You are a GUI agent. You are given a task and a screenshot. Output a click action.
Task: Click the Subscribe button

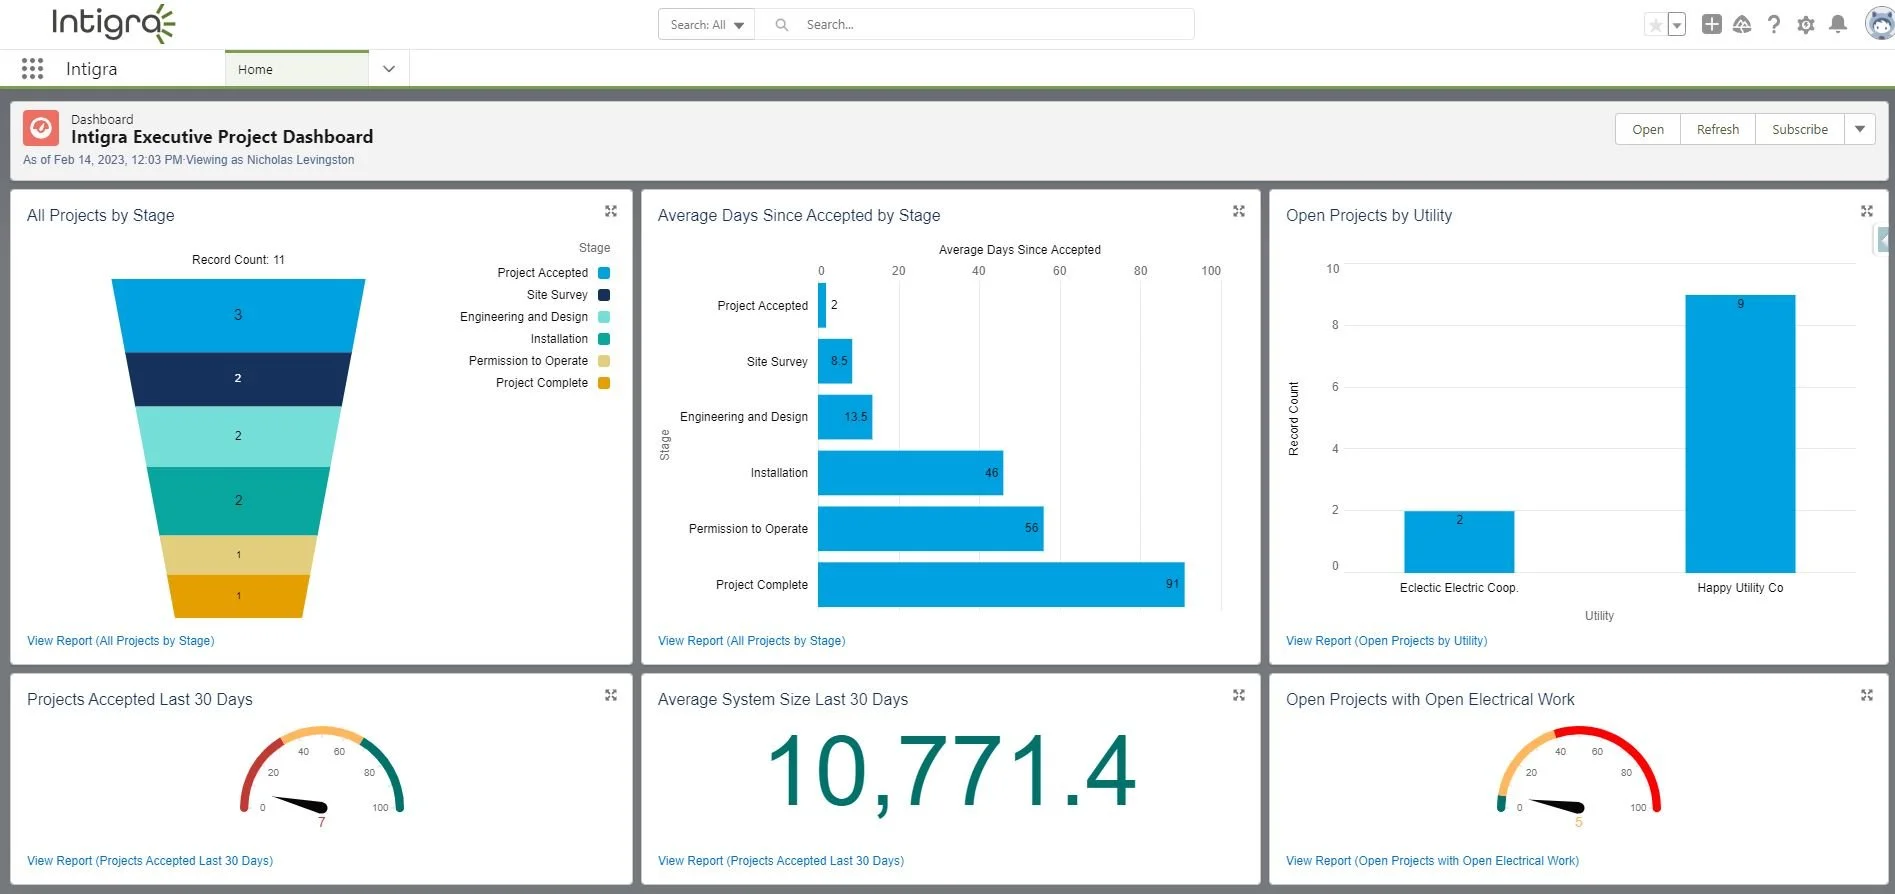[x=1800, y=129]
